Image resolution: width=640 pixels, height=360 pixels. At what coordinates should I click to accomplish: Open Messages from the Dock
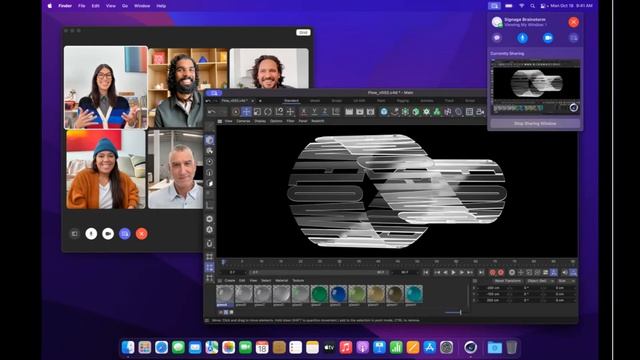click(x=178, y=347)
